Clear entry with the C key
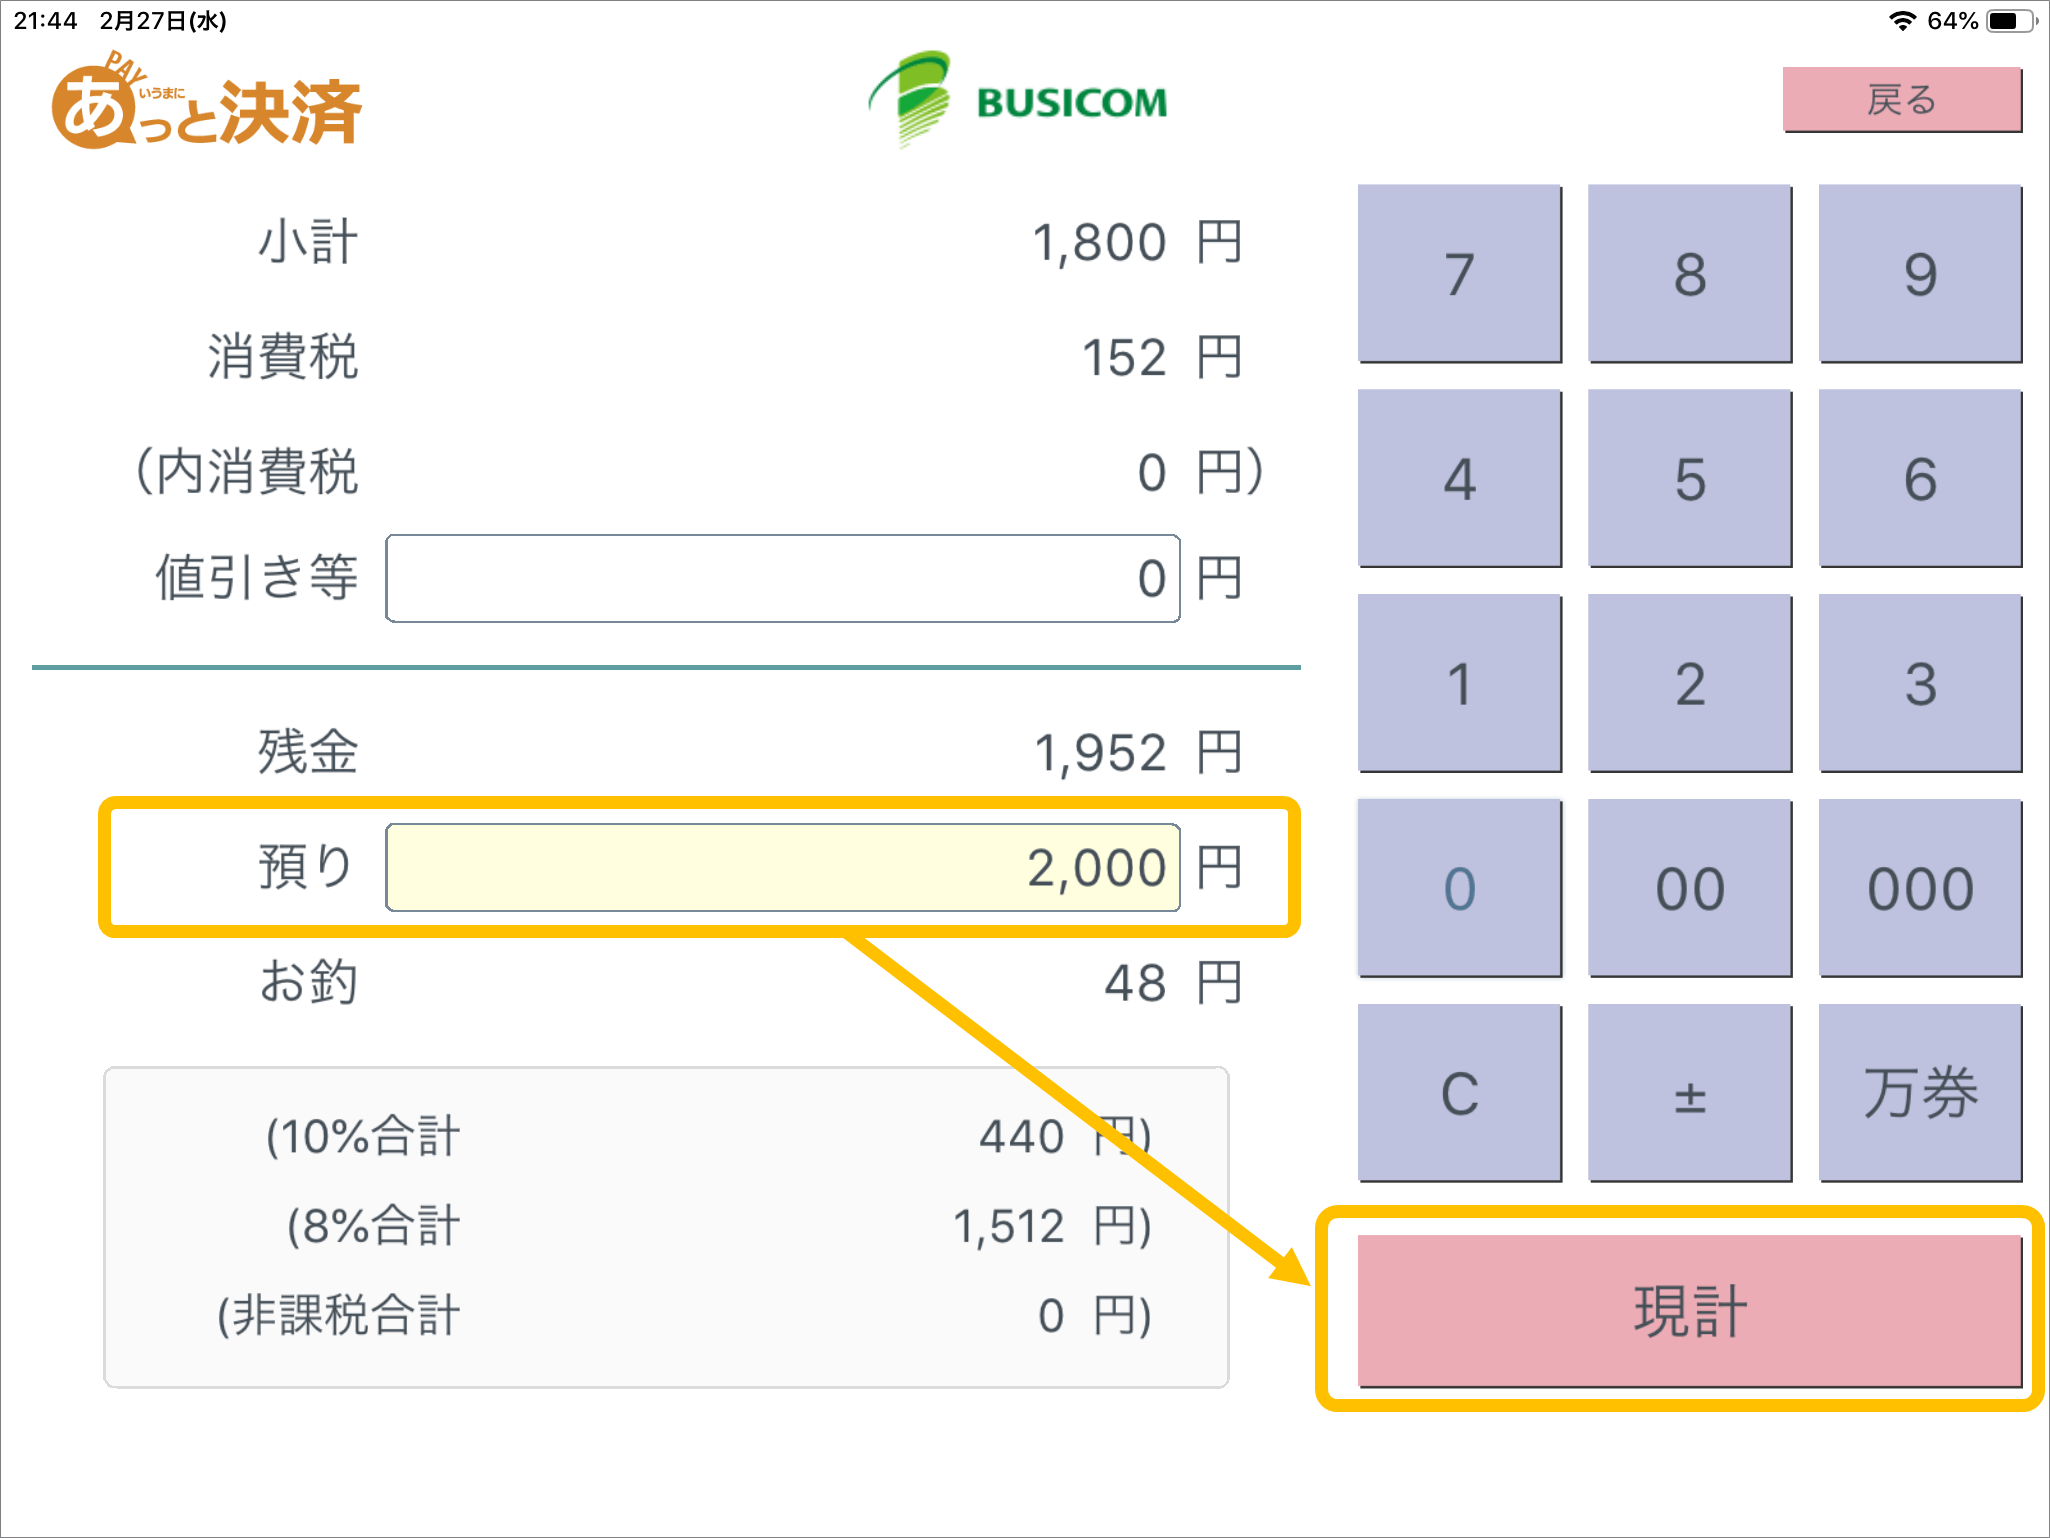The height and width of the screenshot is (1538, 2050). (x=1459, y=1092)
